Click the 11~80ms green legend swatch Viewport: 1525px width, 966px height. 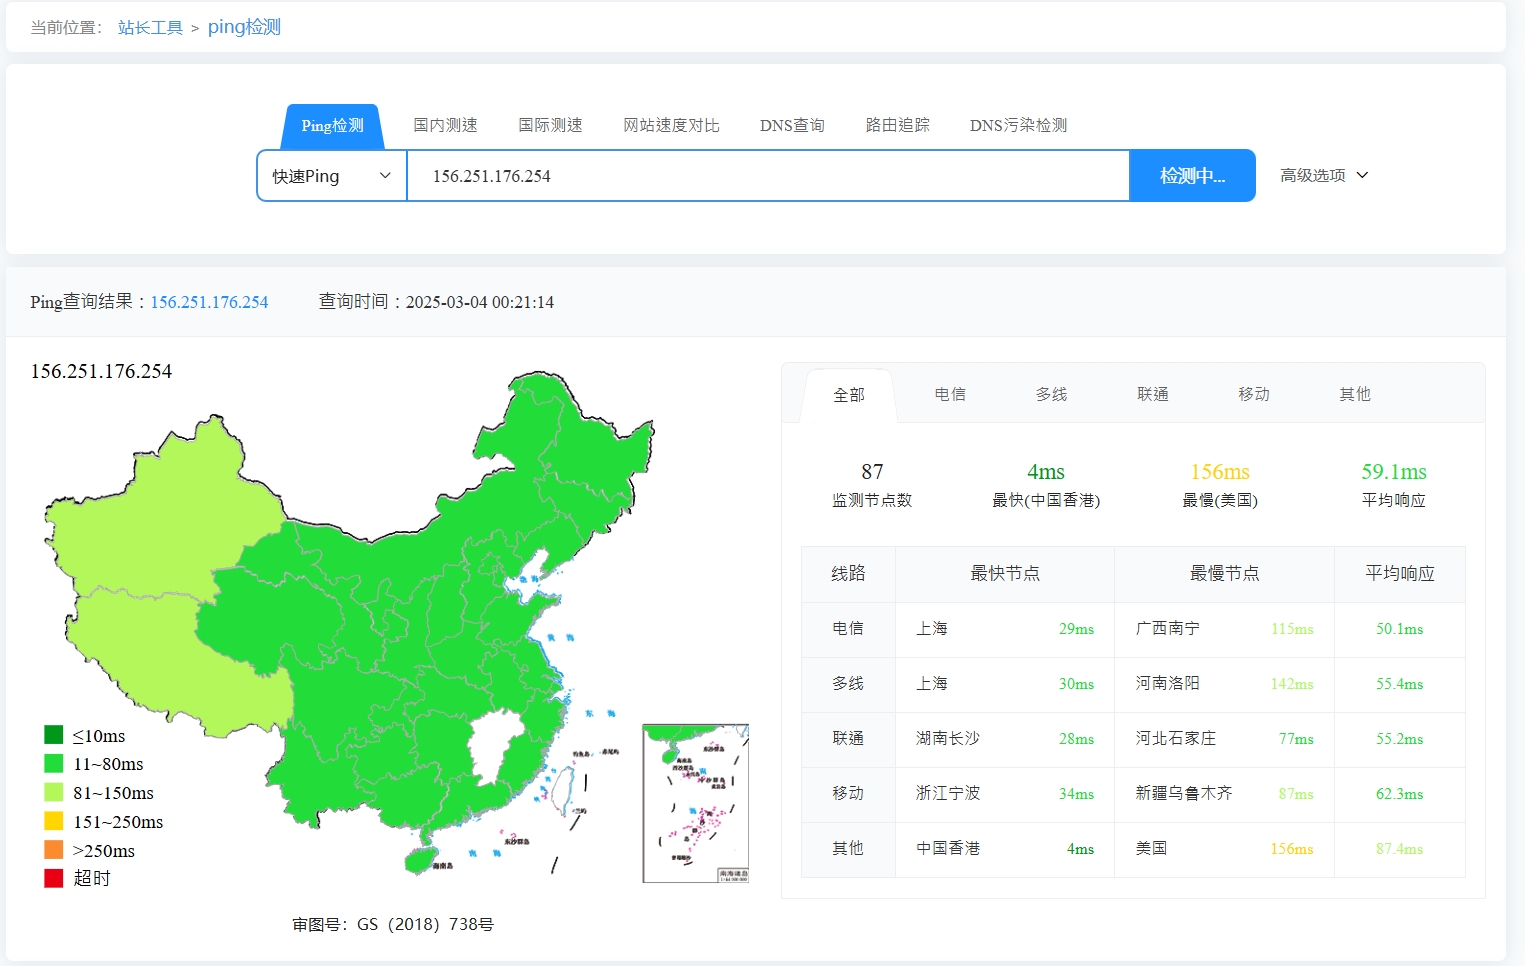coord(54,763)
